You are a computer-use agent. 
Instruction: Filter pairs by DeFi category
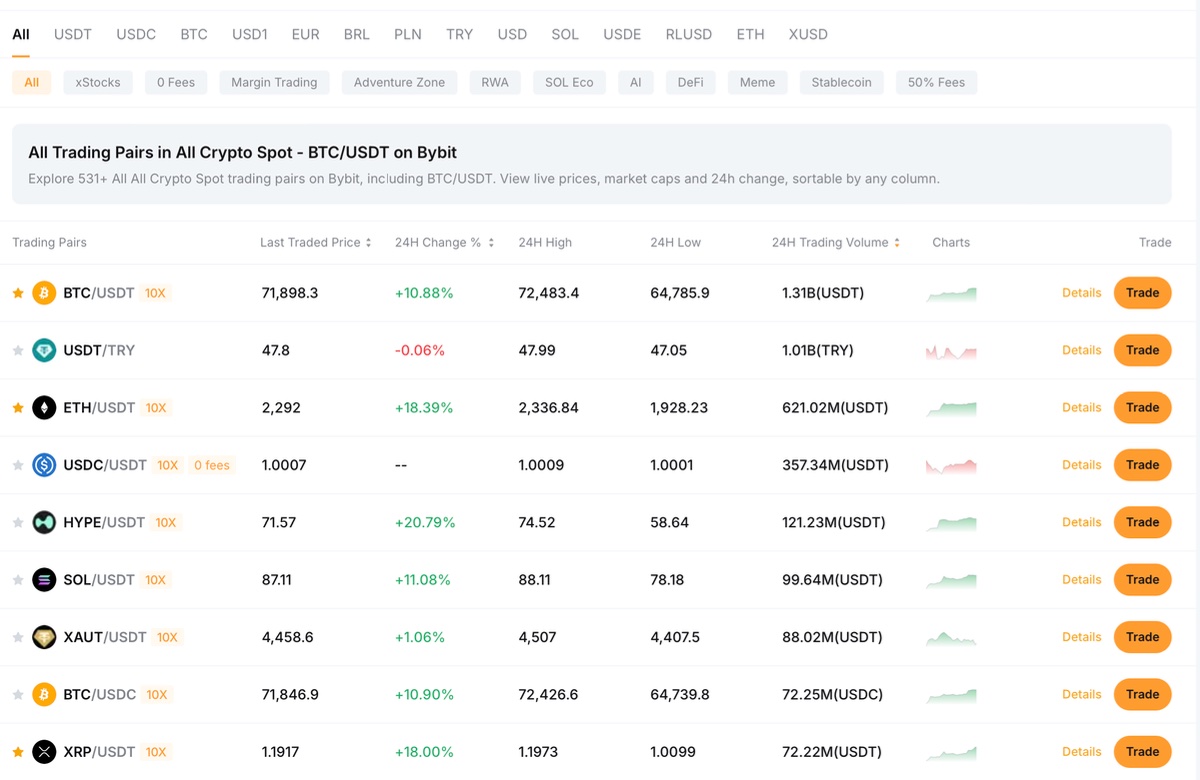[x=691, y=82]
